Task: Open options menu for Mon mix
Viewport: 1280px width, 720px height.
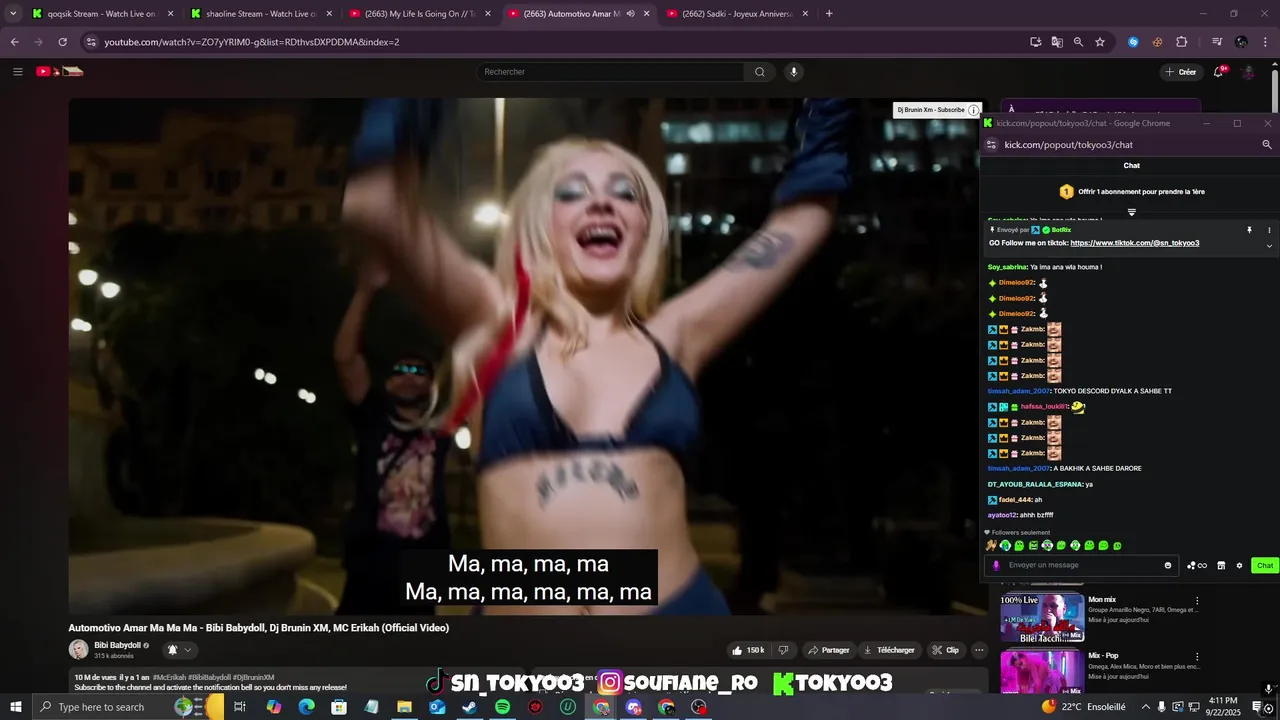Action: [1197, 601]
